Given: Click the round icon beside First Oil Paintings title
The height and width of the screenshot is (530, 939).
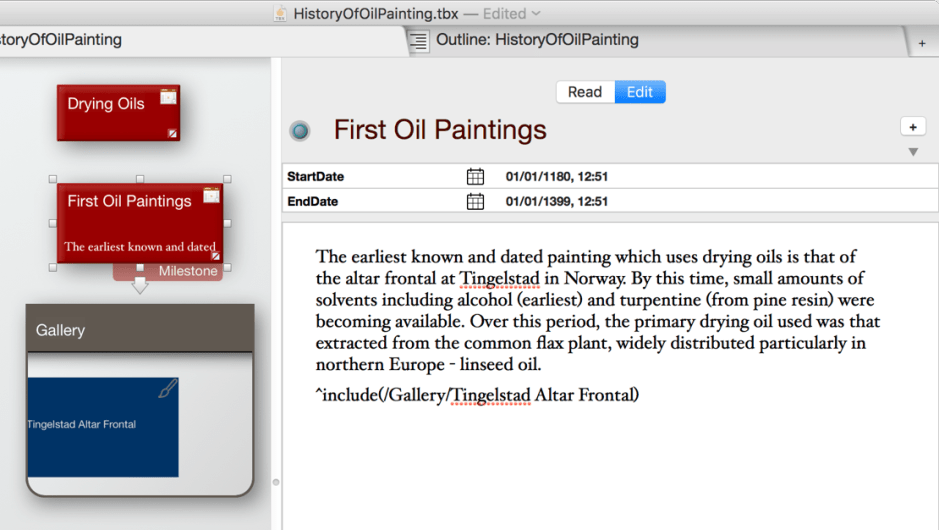Looking at the screenshot, I should tap(299, 131).
